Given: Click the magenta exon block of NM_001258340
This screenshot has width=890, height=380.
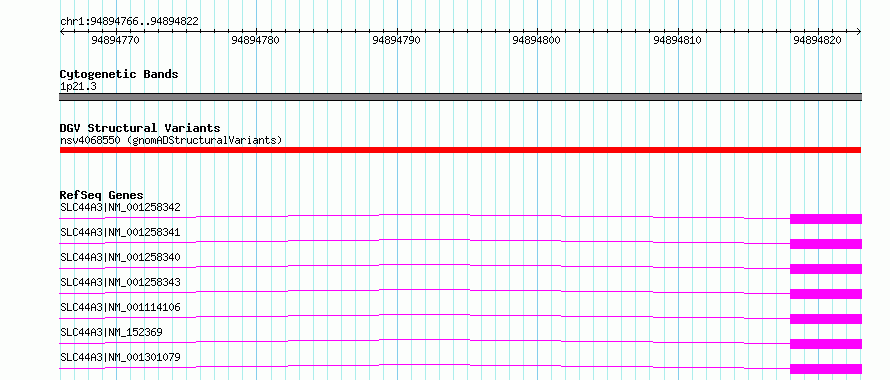Looking at the screenshot, I should [826, 269].
